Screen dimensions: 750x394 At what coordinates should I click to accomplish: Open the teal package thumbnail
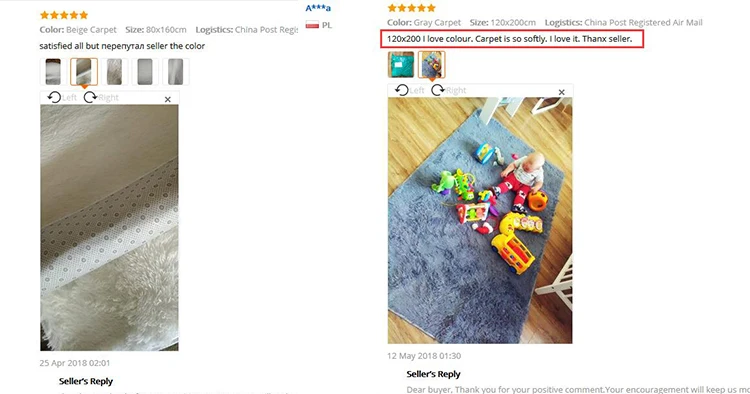tap(401, 65)
